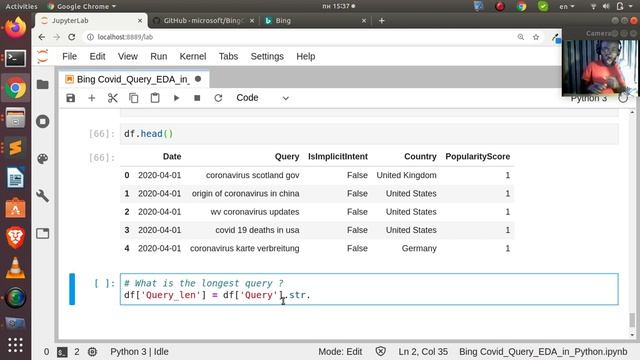Click the JupyterLab logo

pyautogui.click(x=43, y=56)
